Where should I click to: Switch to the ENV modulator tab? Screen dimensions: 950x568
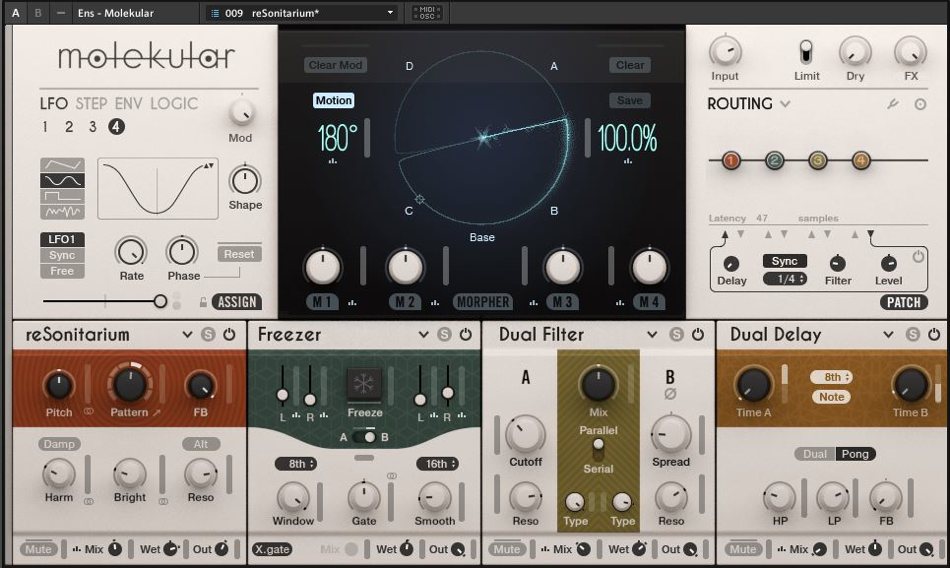pos(128,103)
